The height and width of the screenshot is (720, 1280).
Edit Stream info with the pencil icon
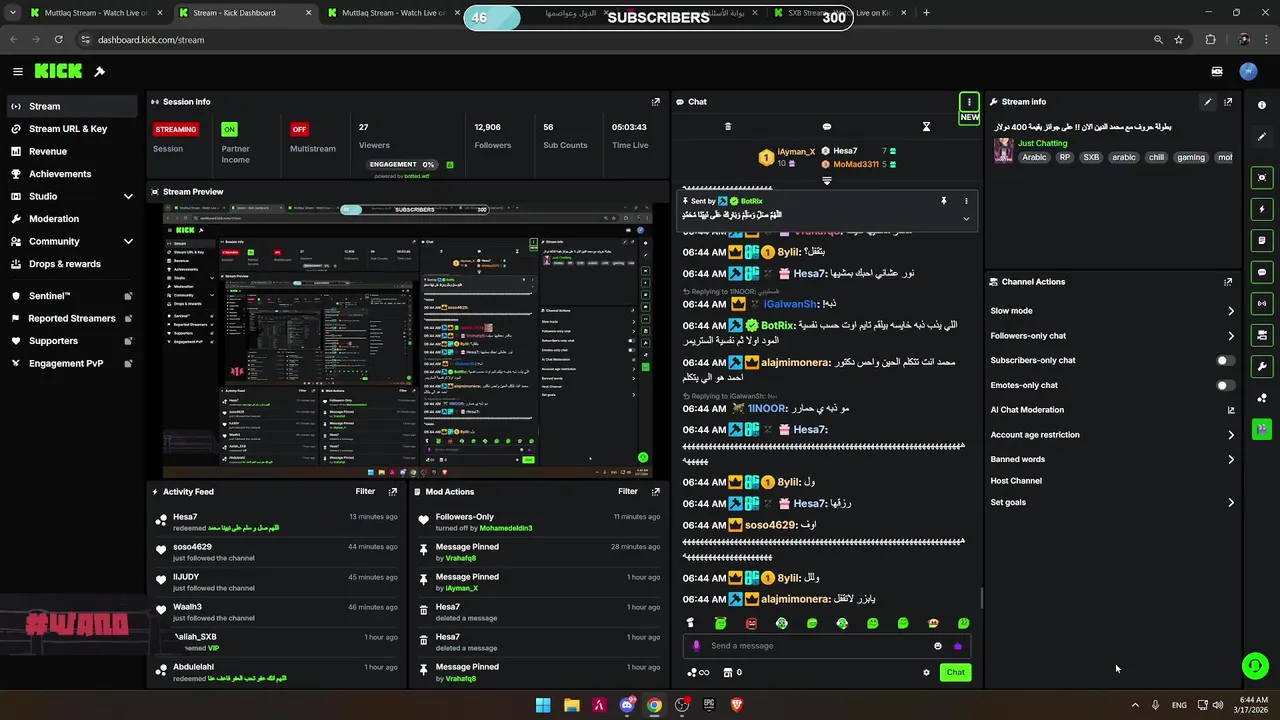1208,102
